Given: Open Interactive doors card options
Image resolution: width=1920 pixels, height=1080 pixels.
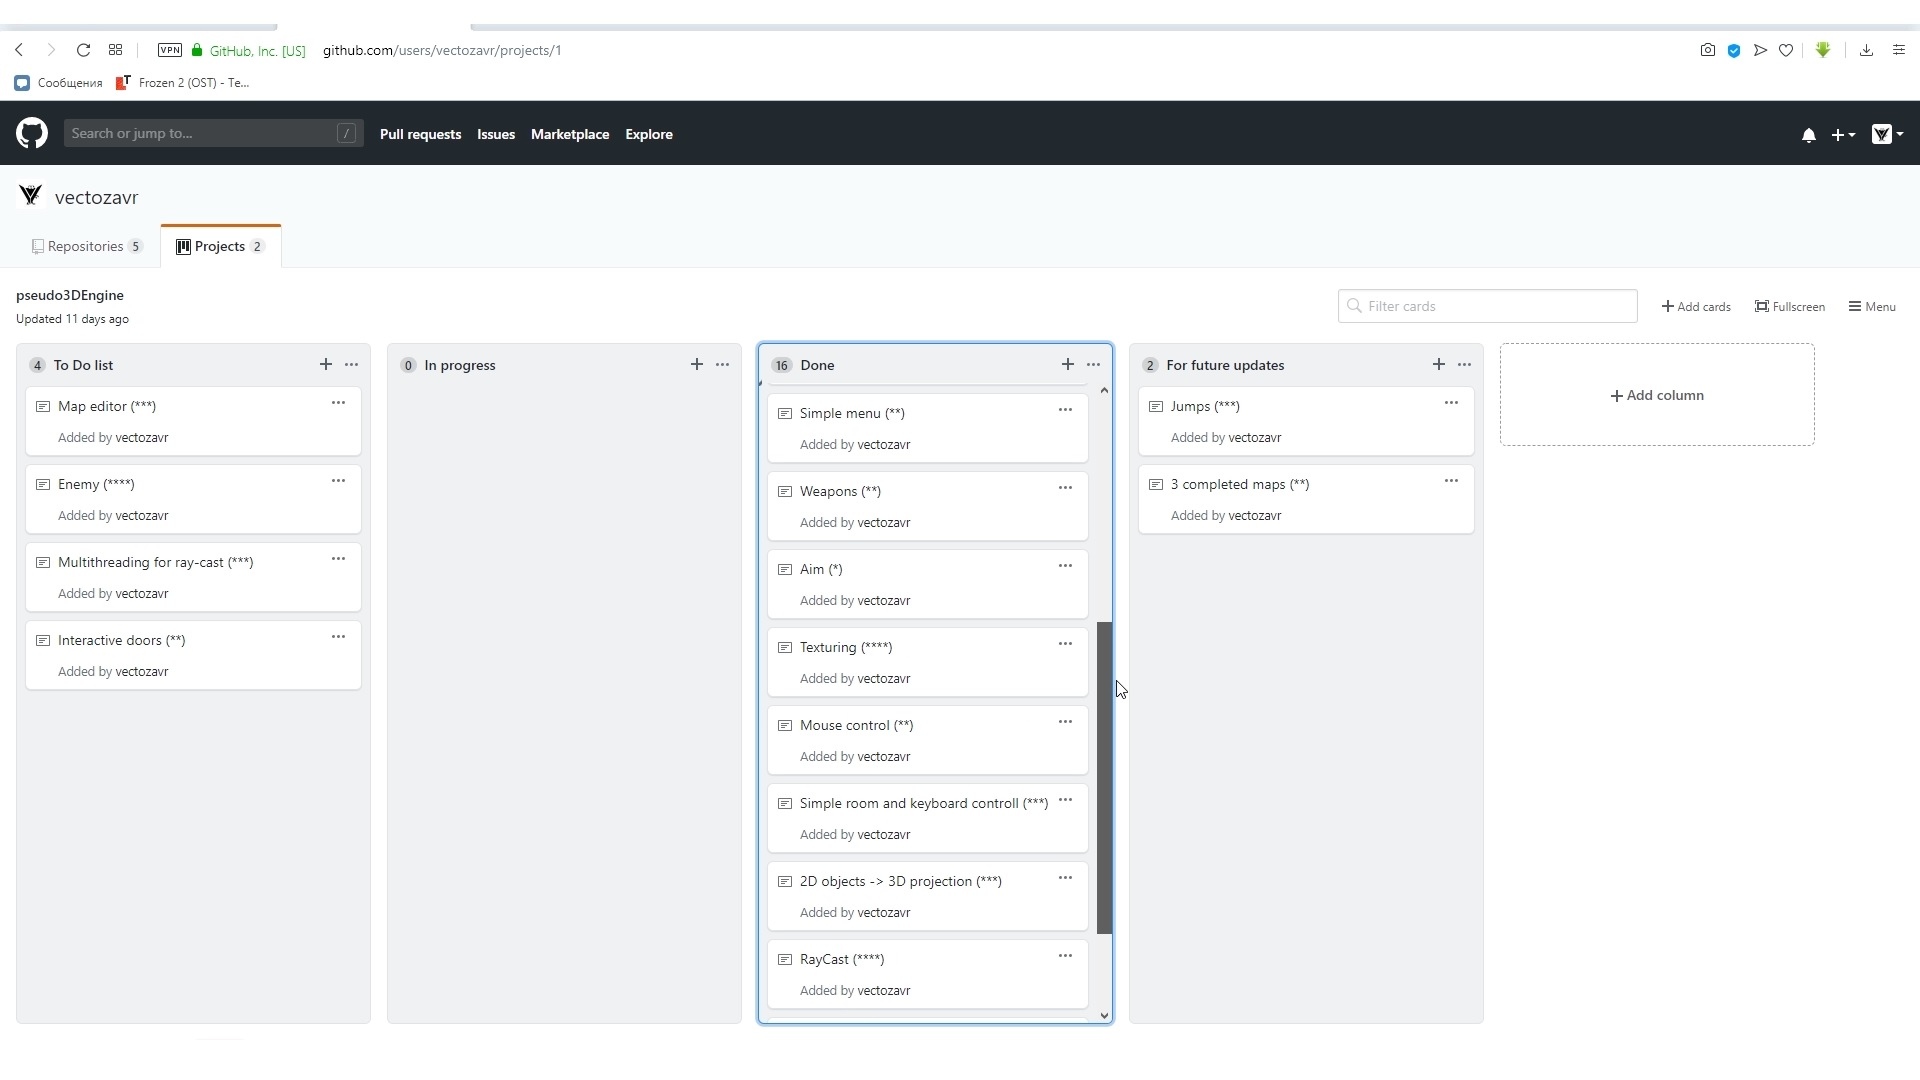Looking at the screenshot, I should [339, 637].
